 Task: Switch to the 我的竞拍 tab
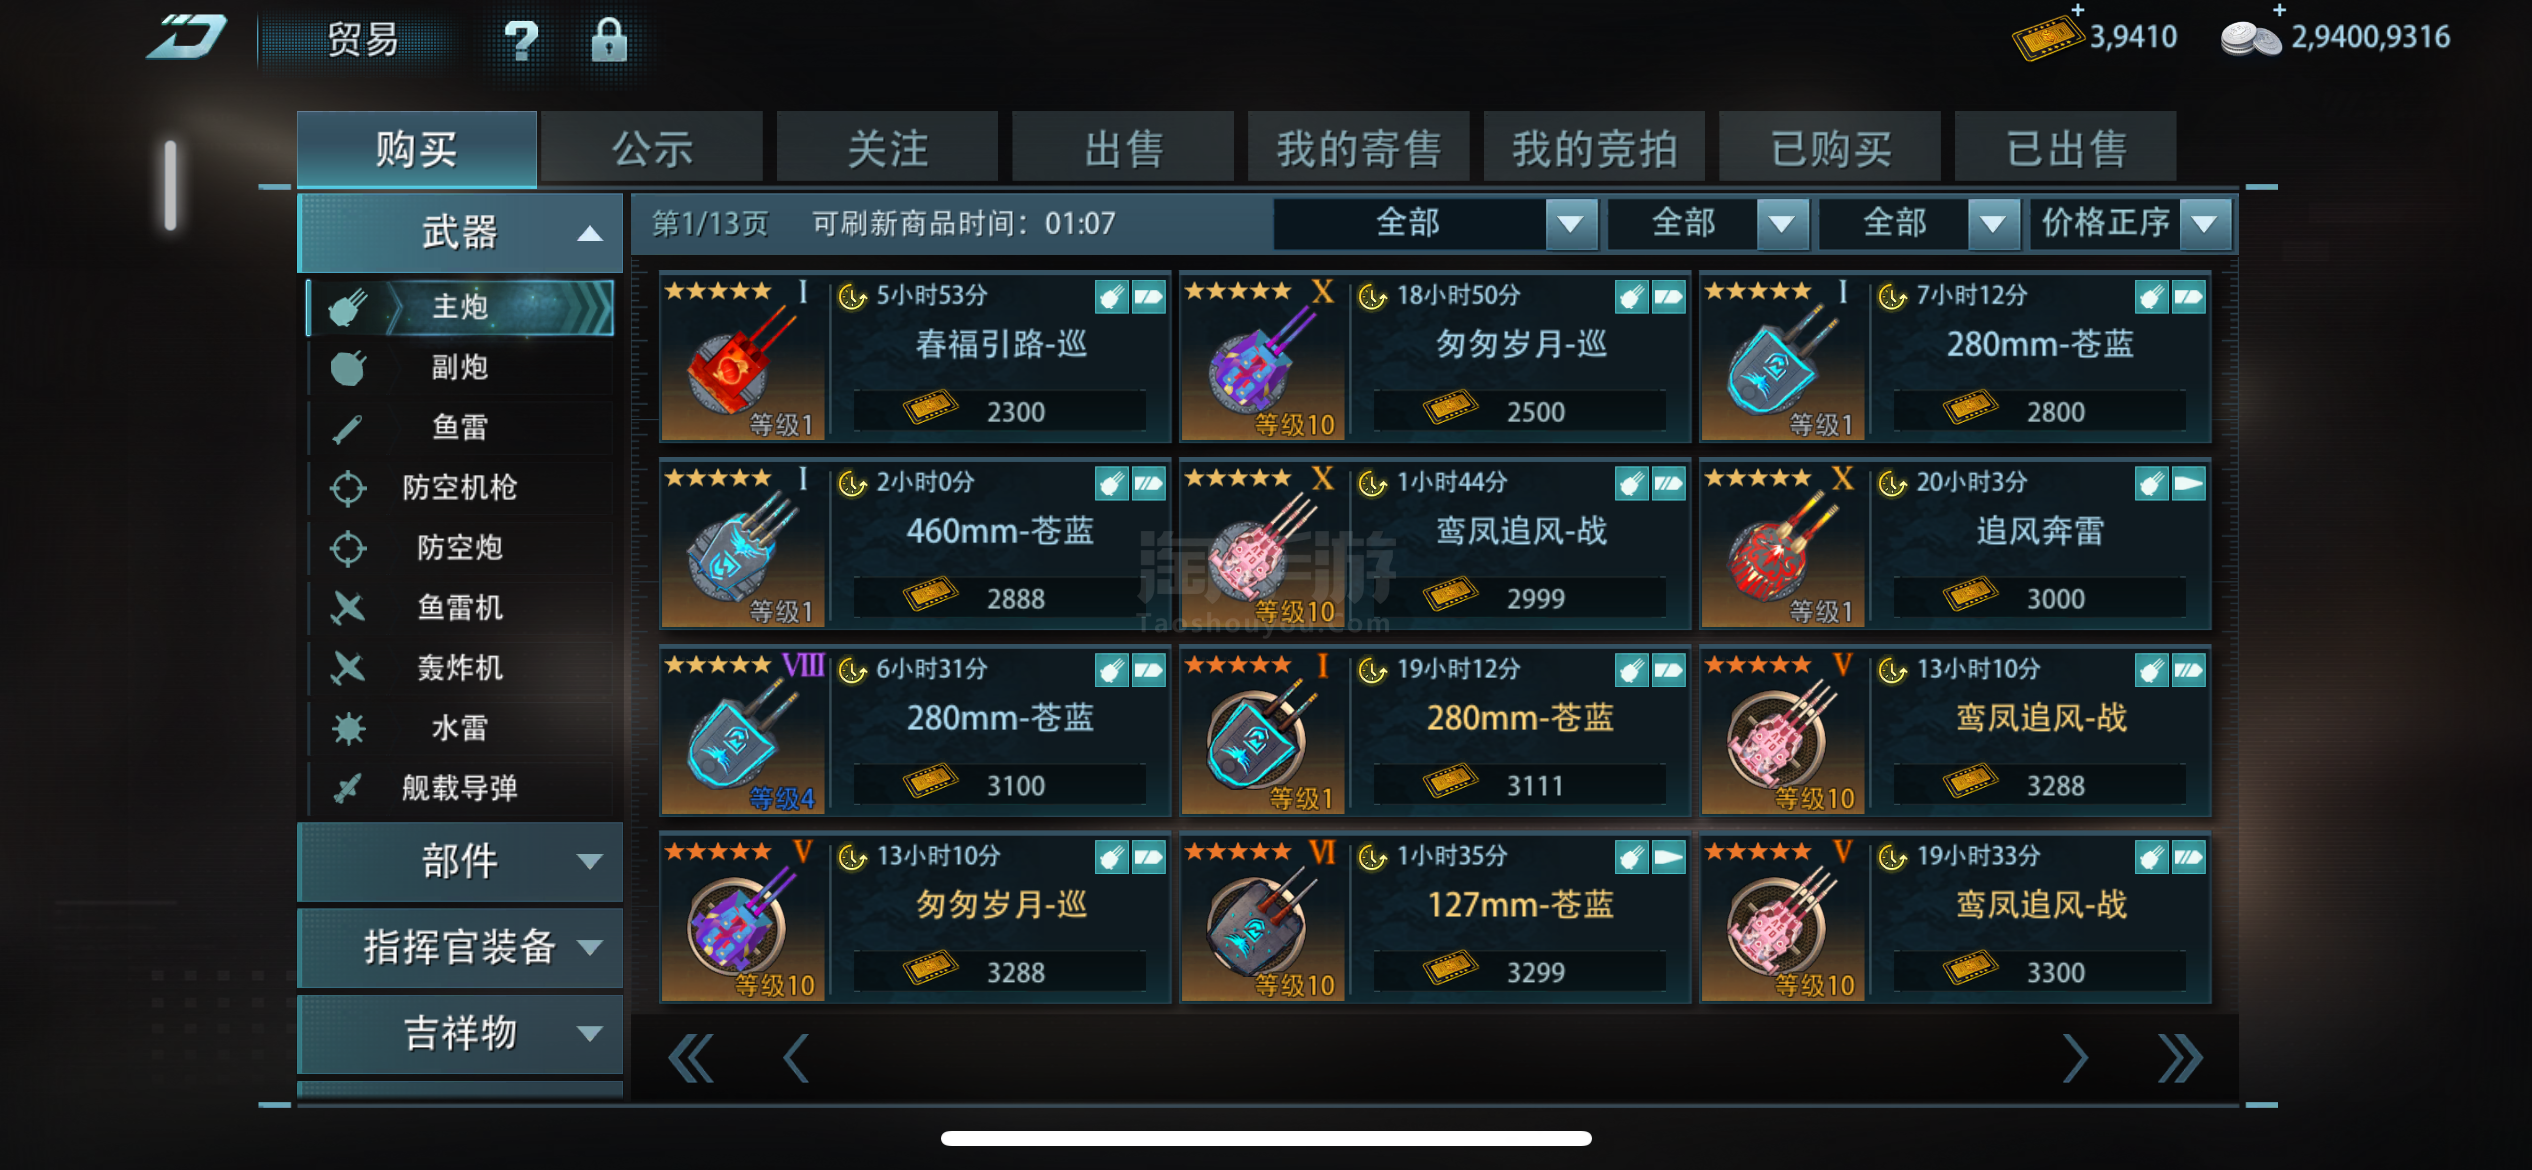tap(1594, 148)
